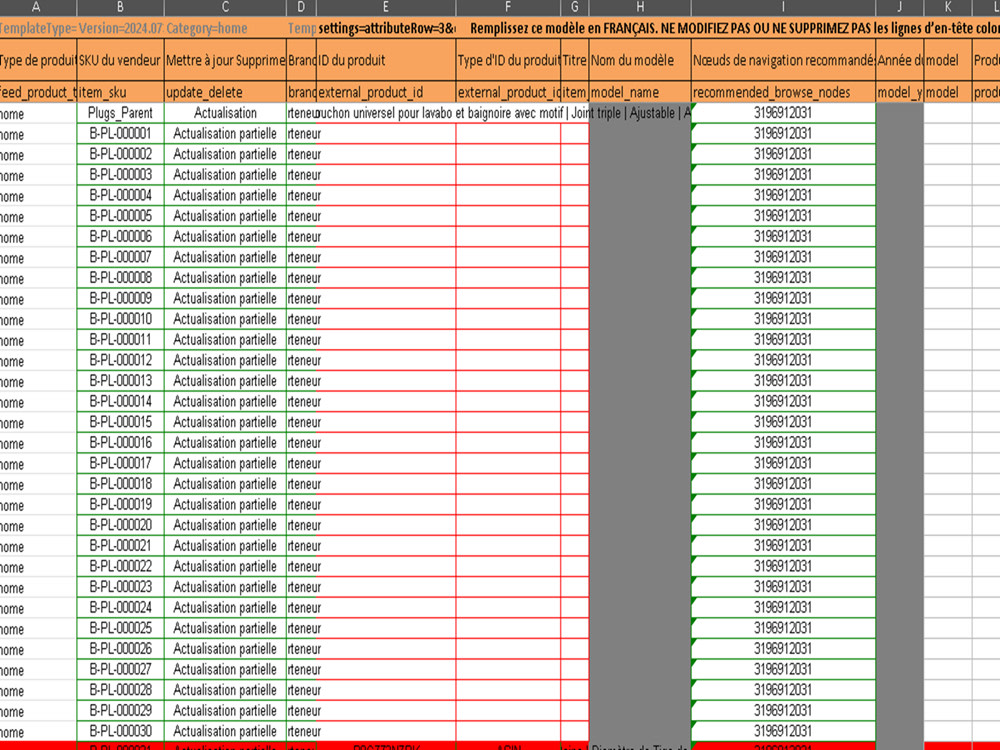Select SKU cell B-PL-000028
This screenshot has width=1000, height=750.
121,689
